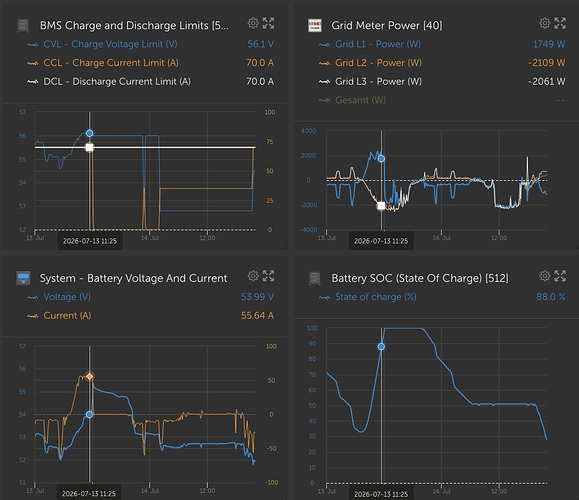The width and height of the screenshot is (579, 500).
Task: Toggle the Current (A) series
Action: (x=59, y=316)
